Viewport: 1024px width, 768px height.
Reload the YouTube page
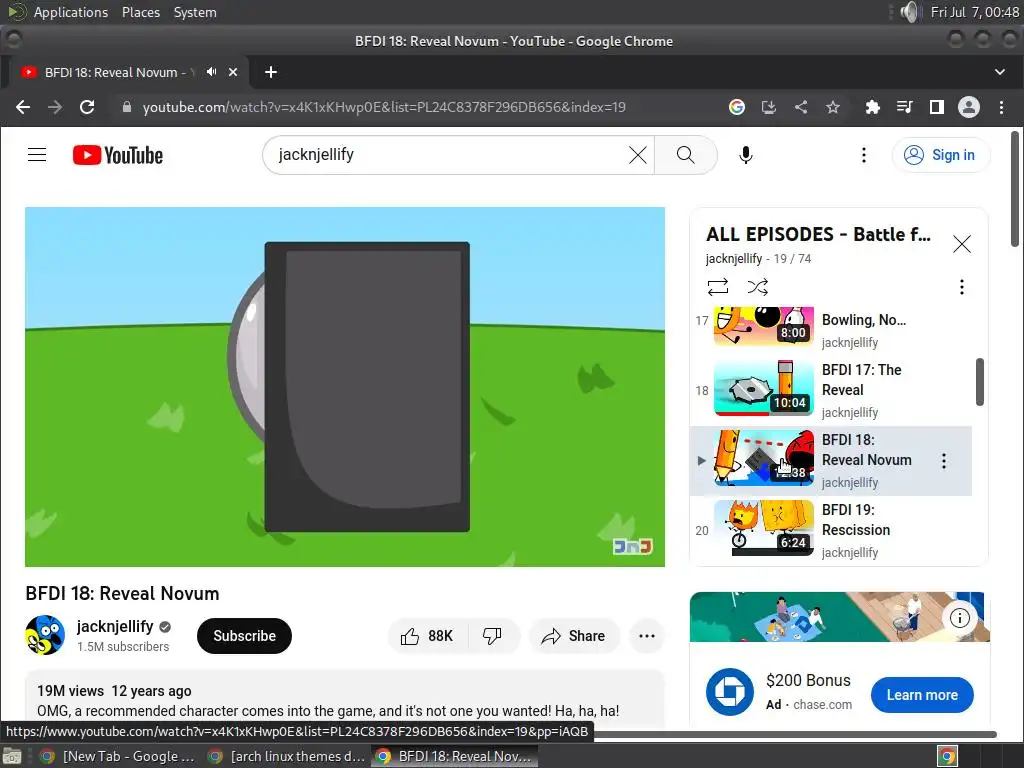click(x=87, y=107)
